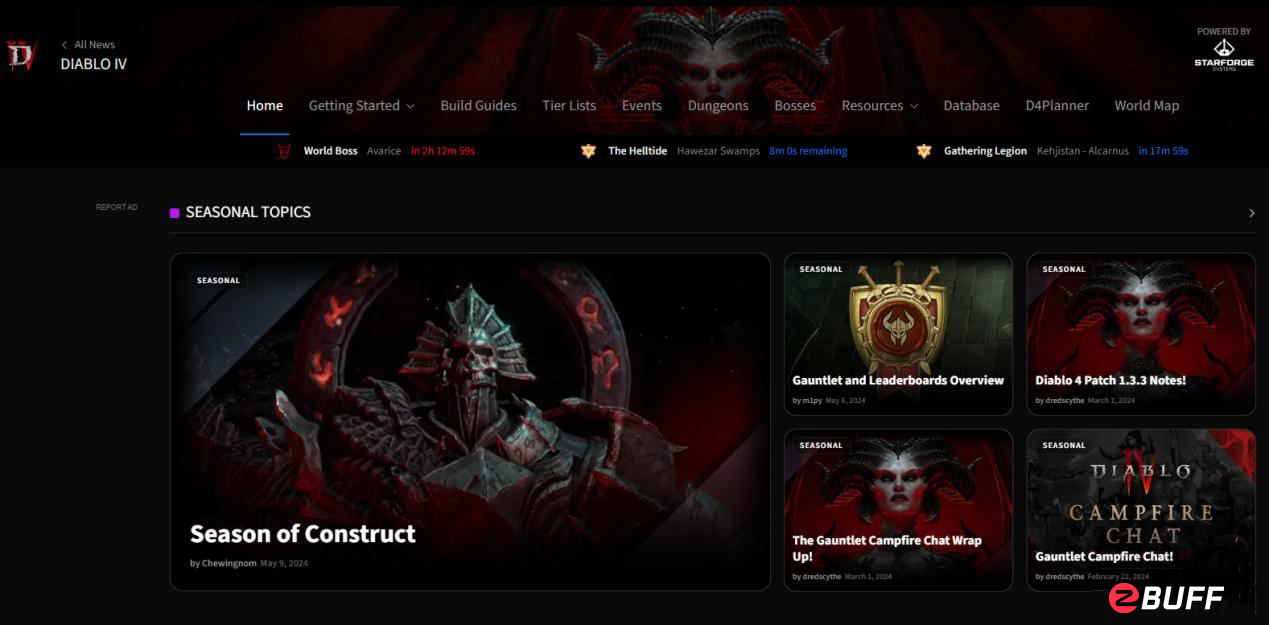The width and height of the screenshot is (1269, 625).
Task: Click the Helltide event icon
Action: tap(588, 151)
